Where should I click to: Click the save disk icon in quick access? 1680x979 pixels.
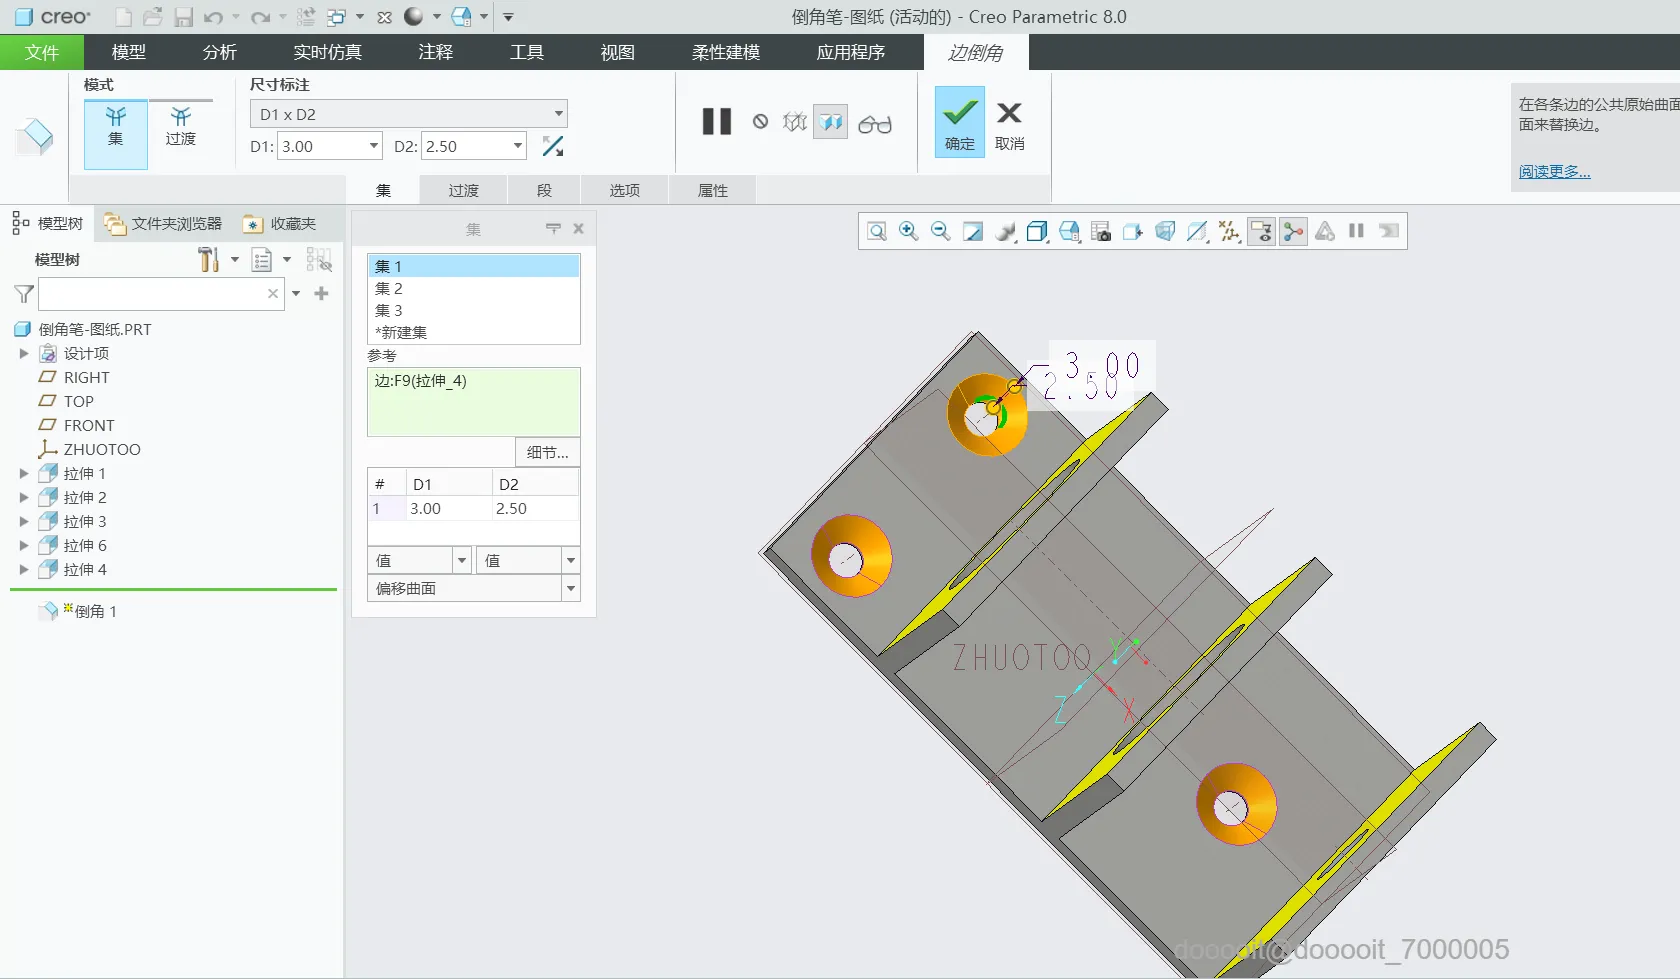tap(183, 17)
